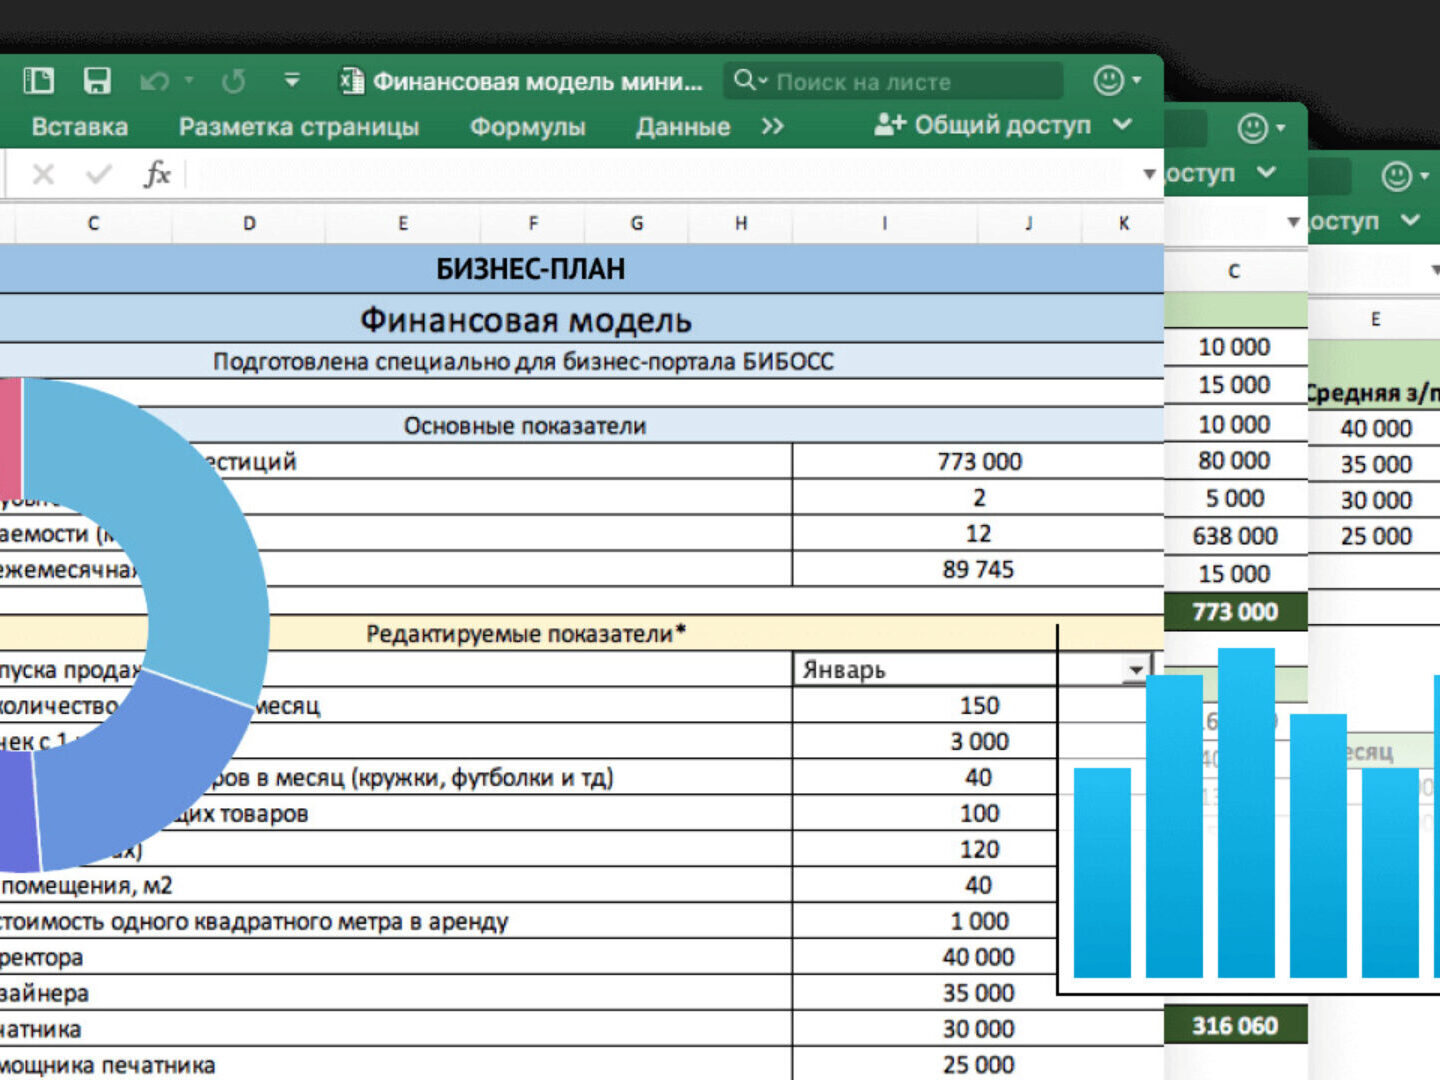Open the Январь month dropdown arrow
Viewport: 1440px width, 1080px height.
pos(1136,669)
